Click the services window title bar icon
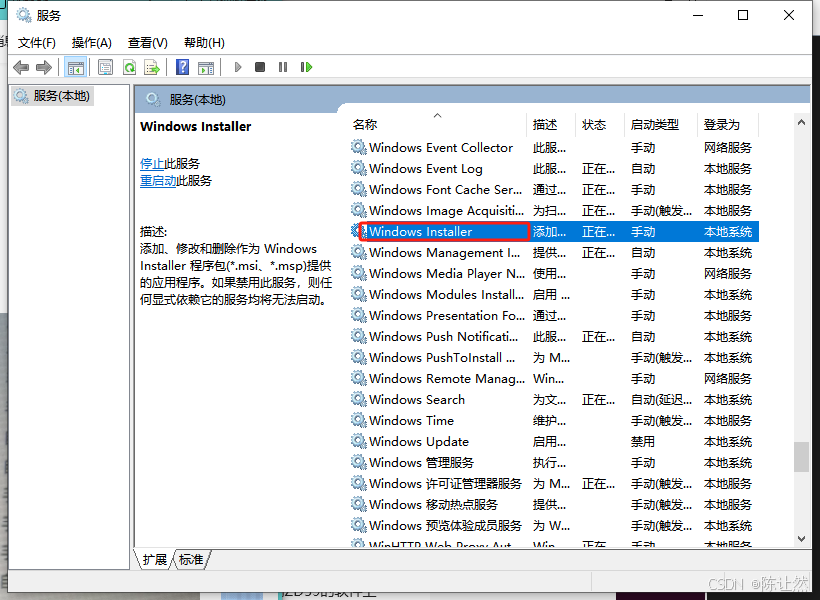Viewport: 820px width, 600px height. point(24,15)
